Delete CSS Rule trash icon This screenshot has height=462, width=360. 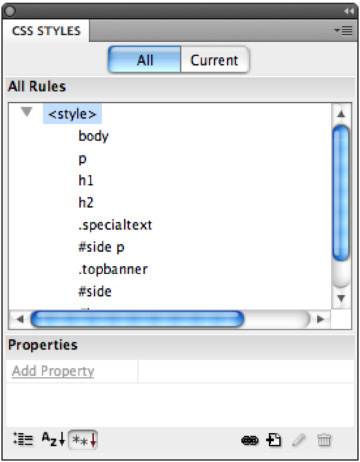324,440
